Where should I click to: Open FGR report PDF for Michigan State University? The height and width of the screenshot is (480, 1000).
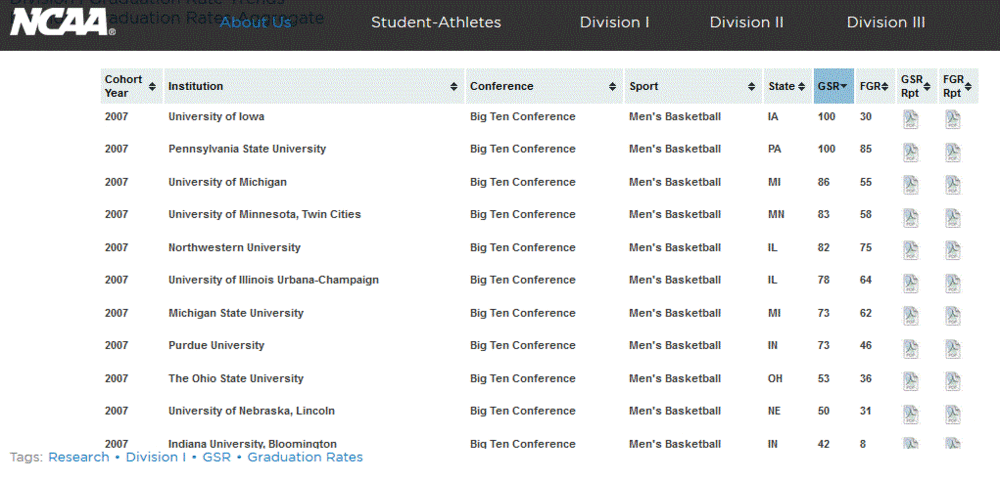[x=953, y=317]
